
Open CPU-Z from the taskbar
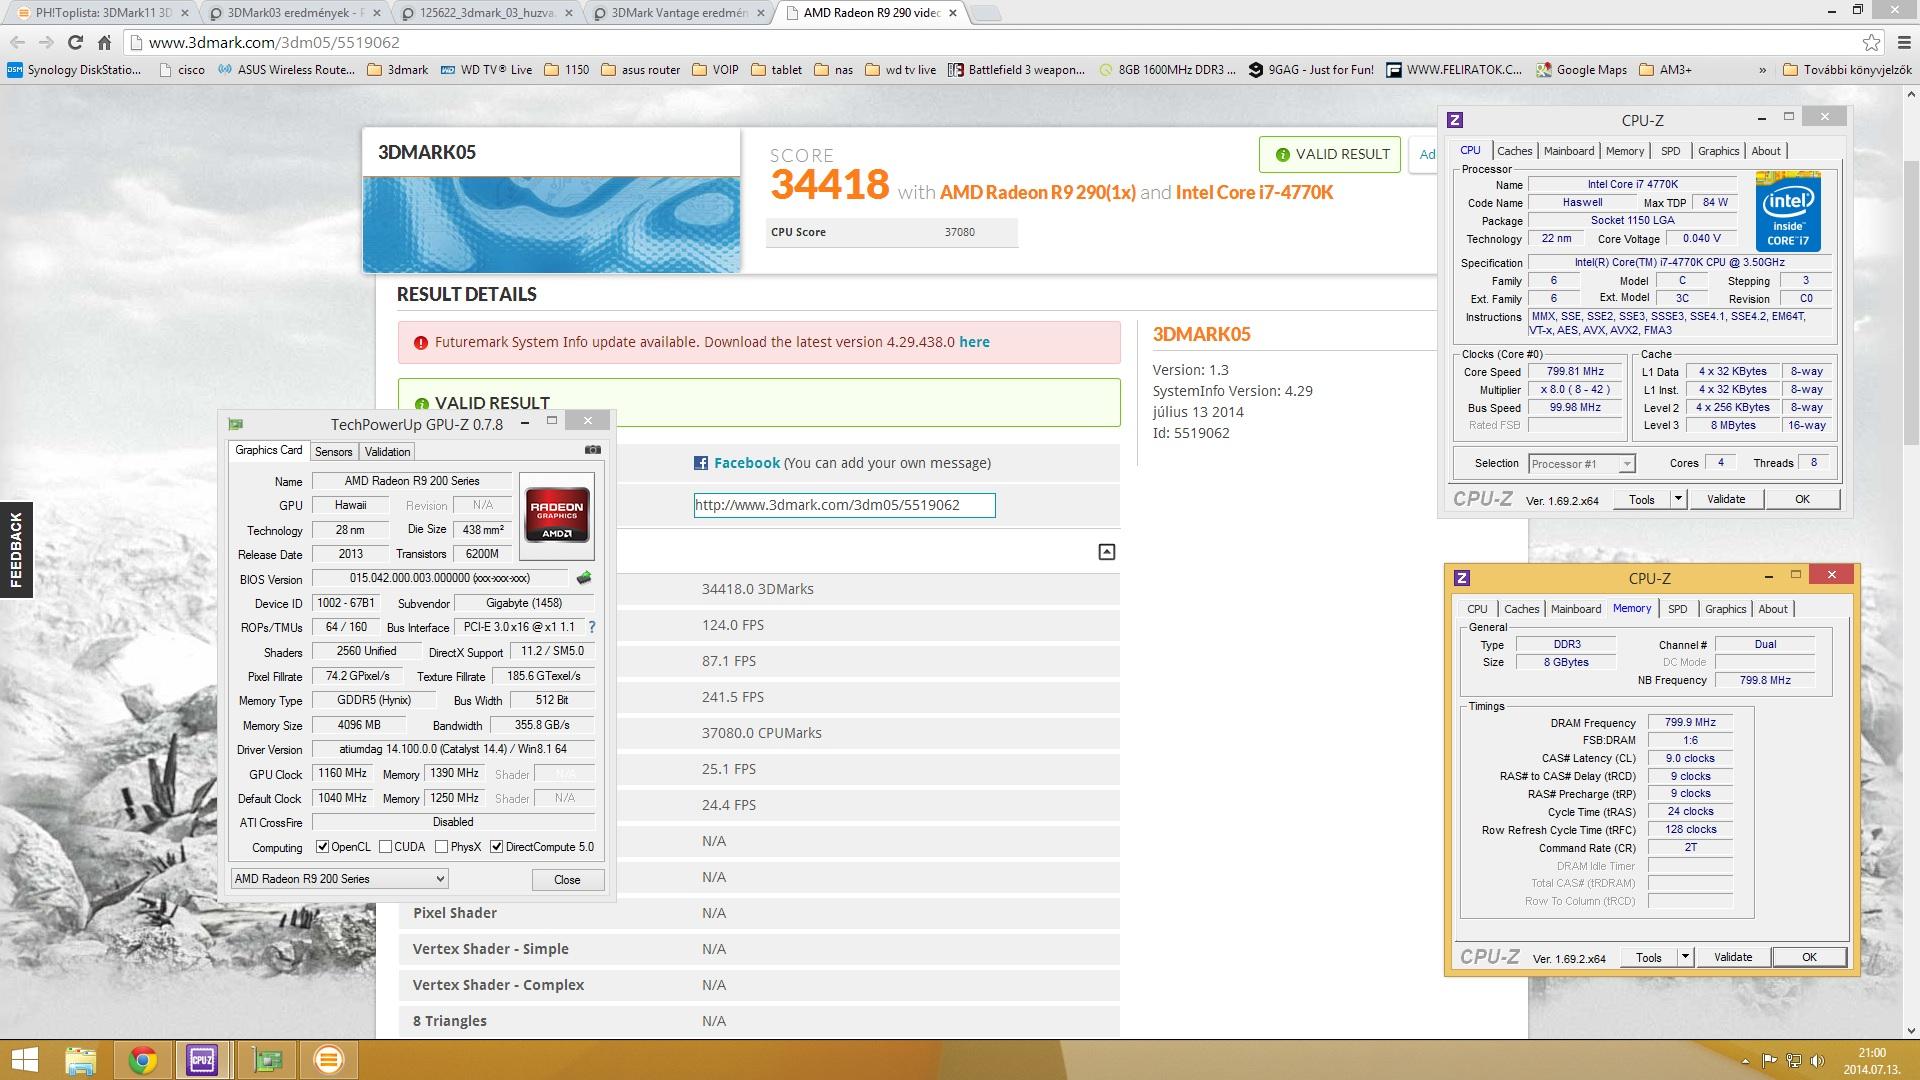pyautogui.click(x=202, y=1059)
